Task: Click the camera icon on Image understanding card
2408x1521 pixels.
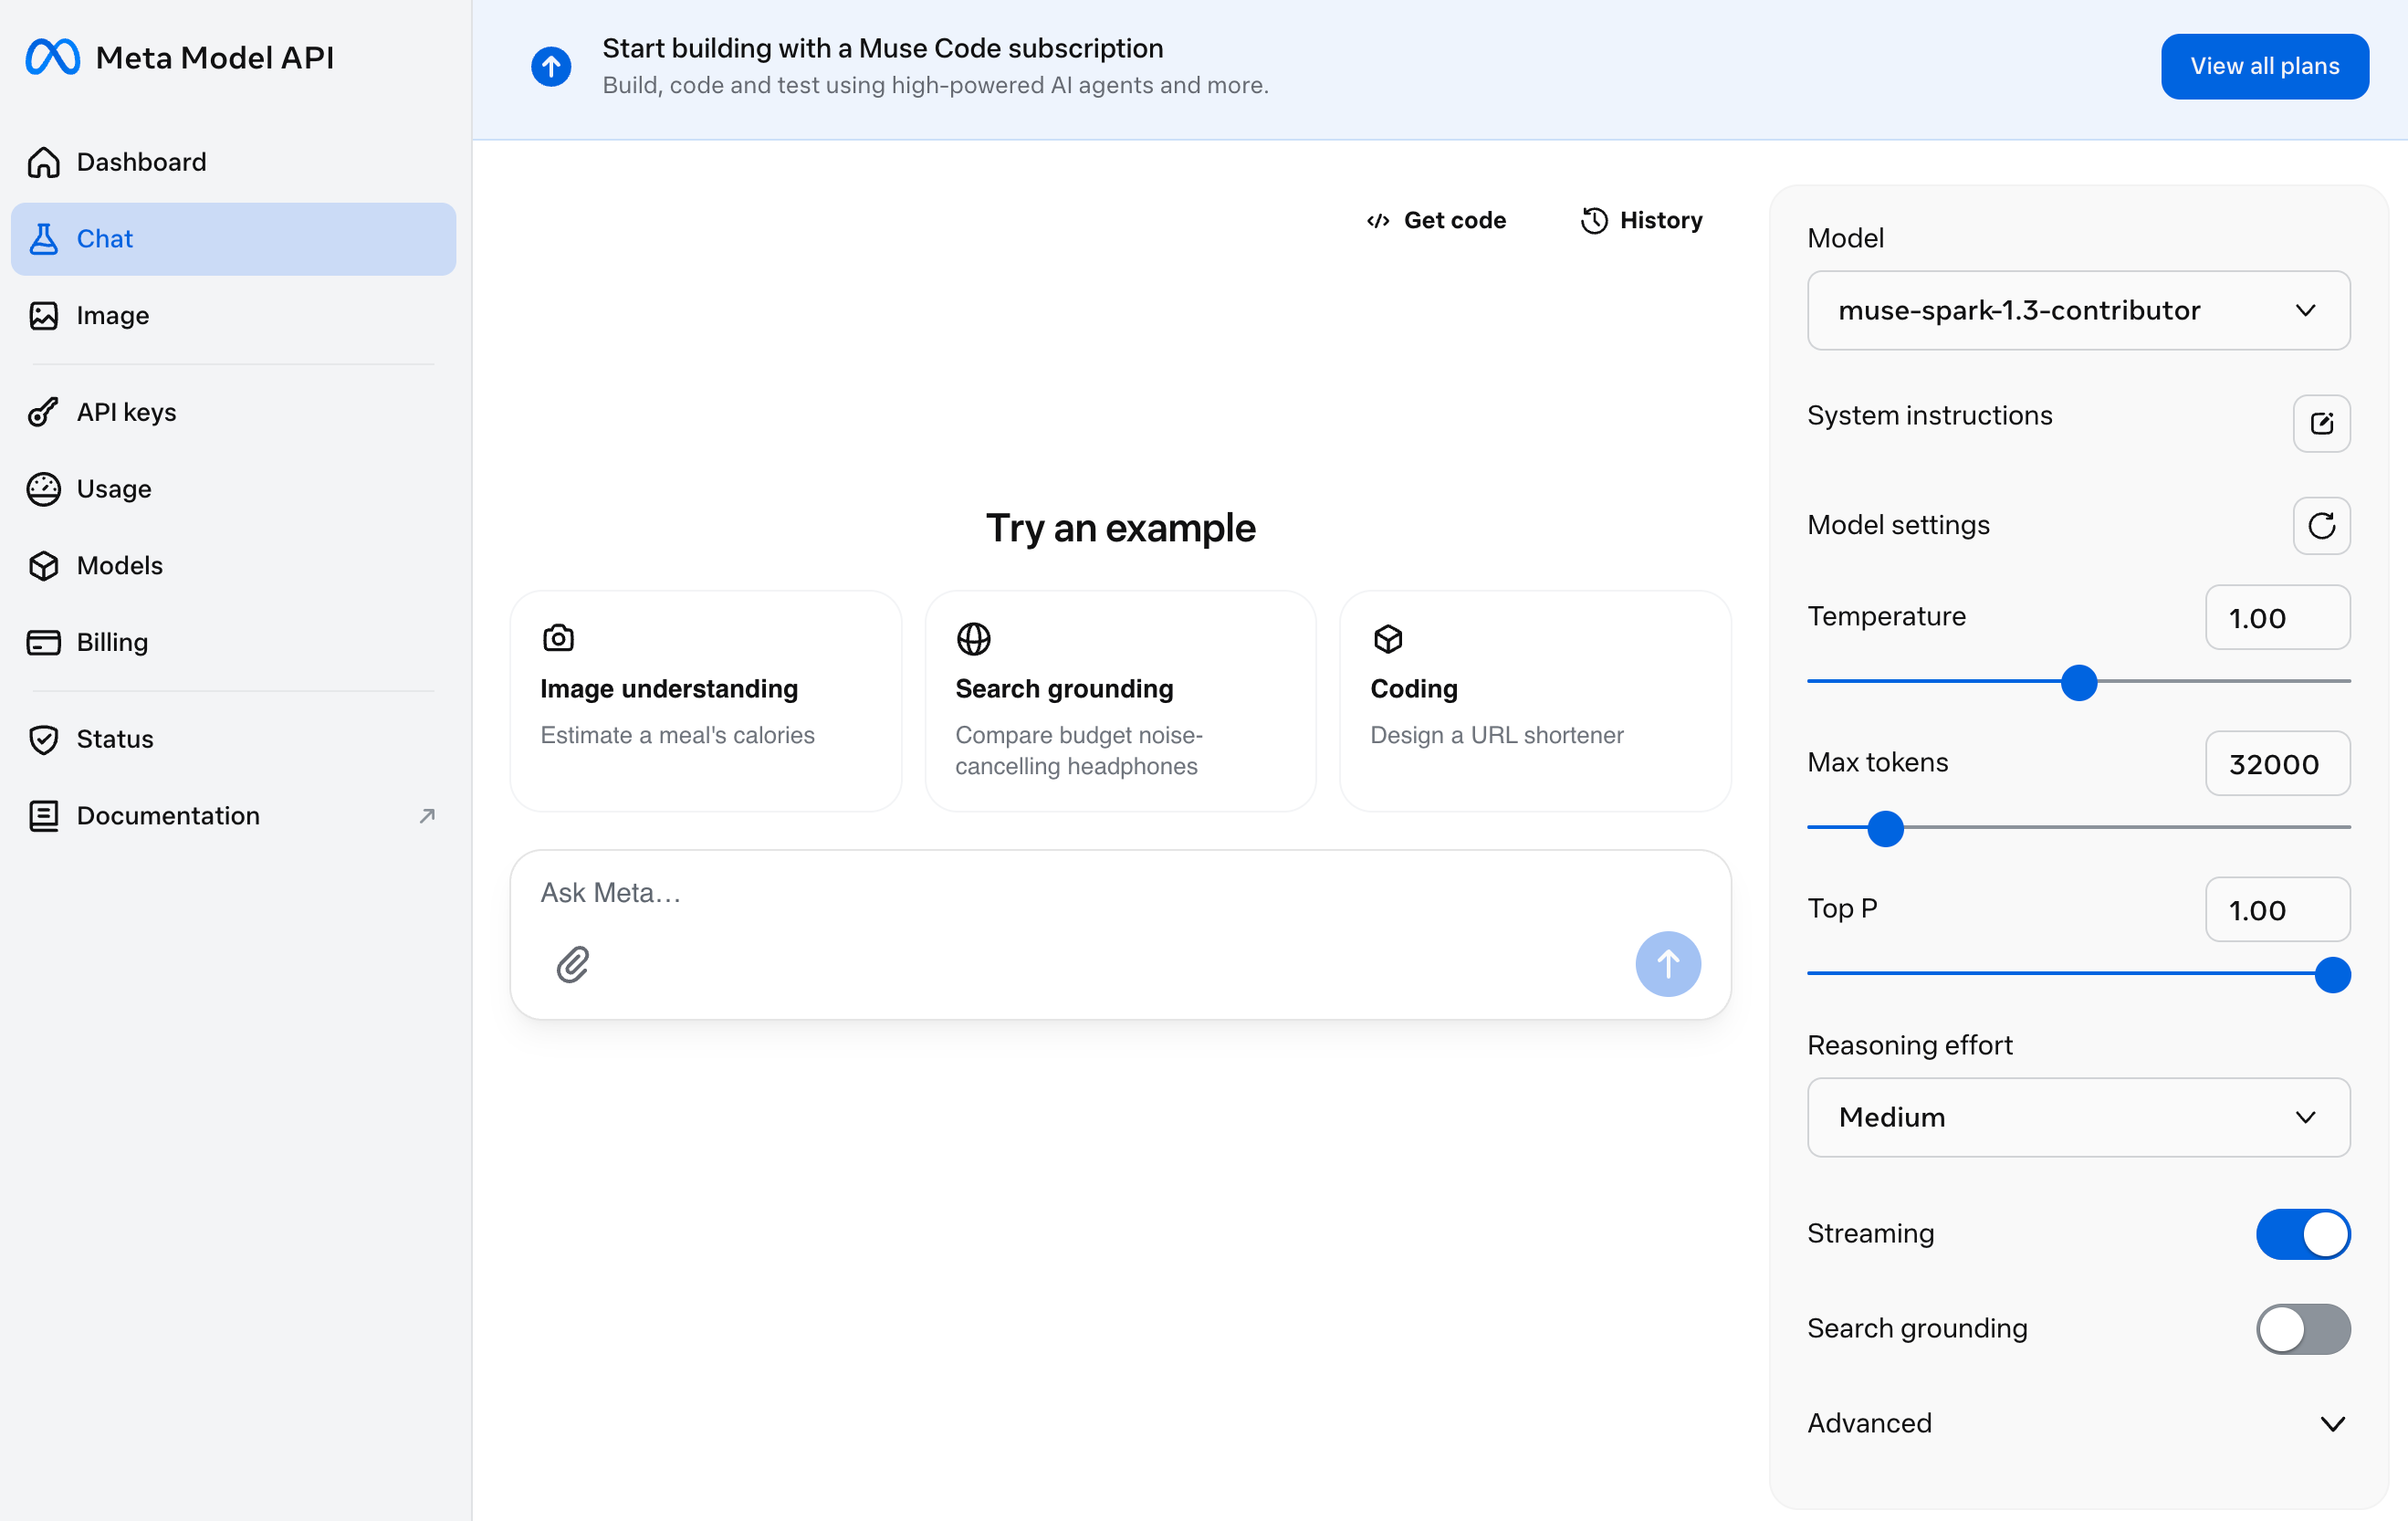Action: [558, 638]
